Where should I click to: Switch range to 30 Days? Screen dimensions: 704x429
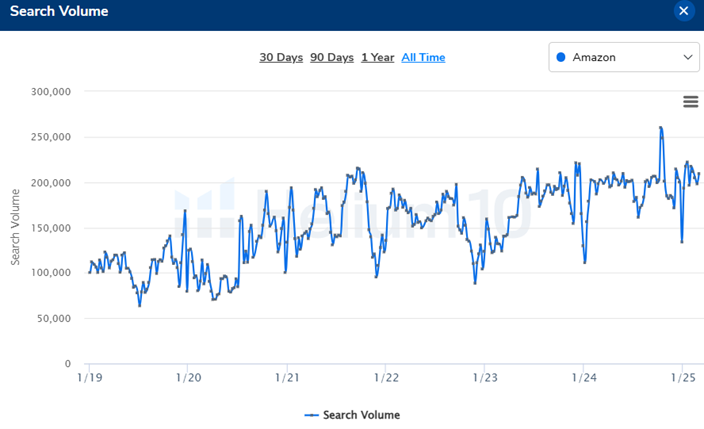tap(281, 57)
